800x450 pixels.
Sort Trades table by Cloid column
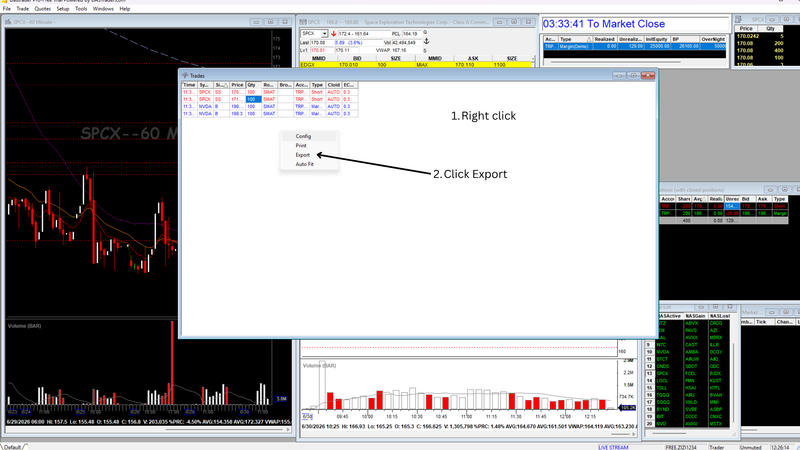tap(334, 85)
